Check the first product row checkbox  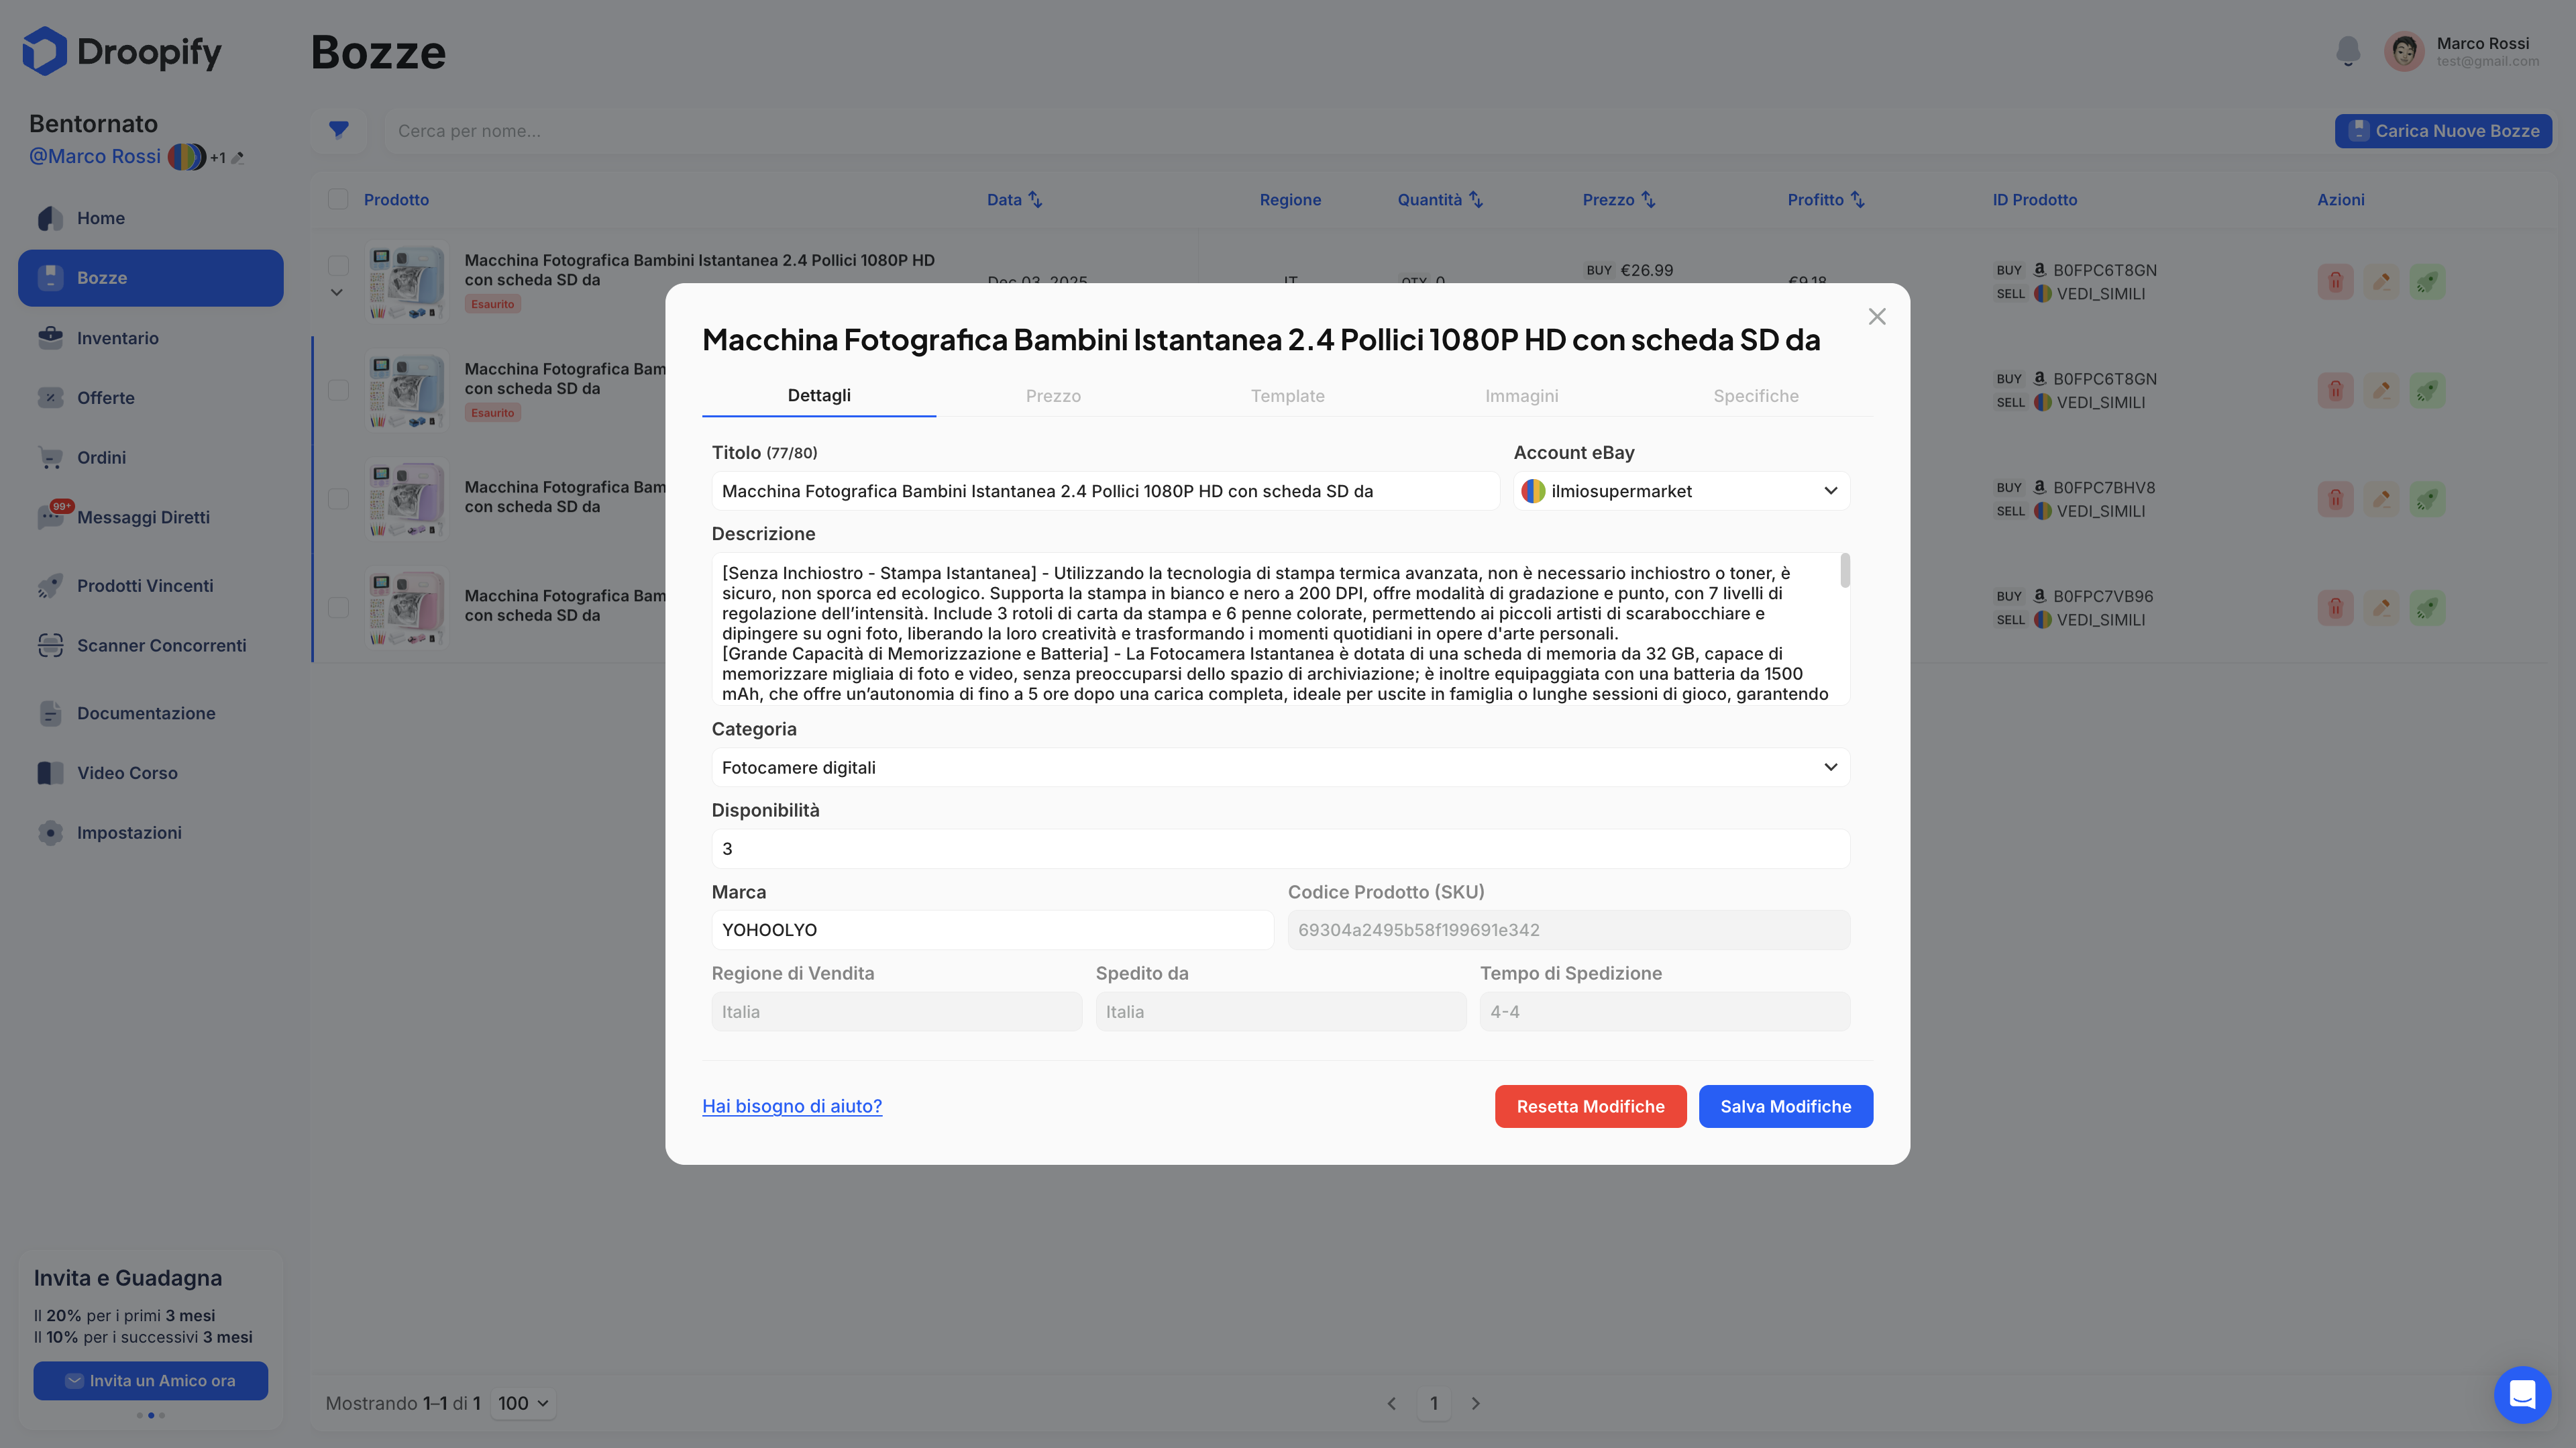tap(338, 265)
